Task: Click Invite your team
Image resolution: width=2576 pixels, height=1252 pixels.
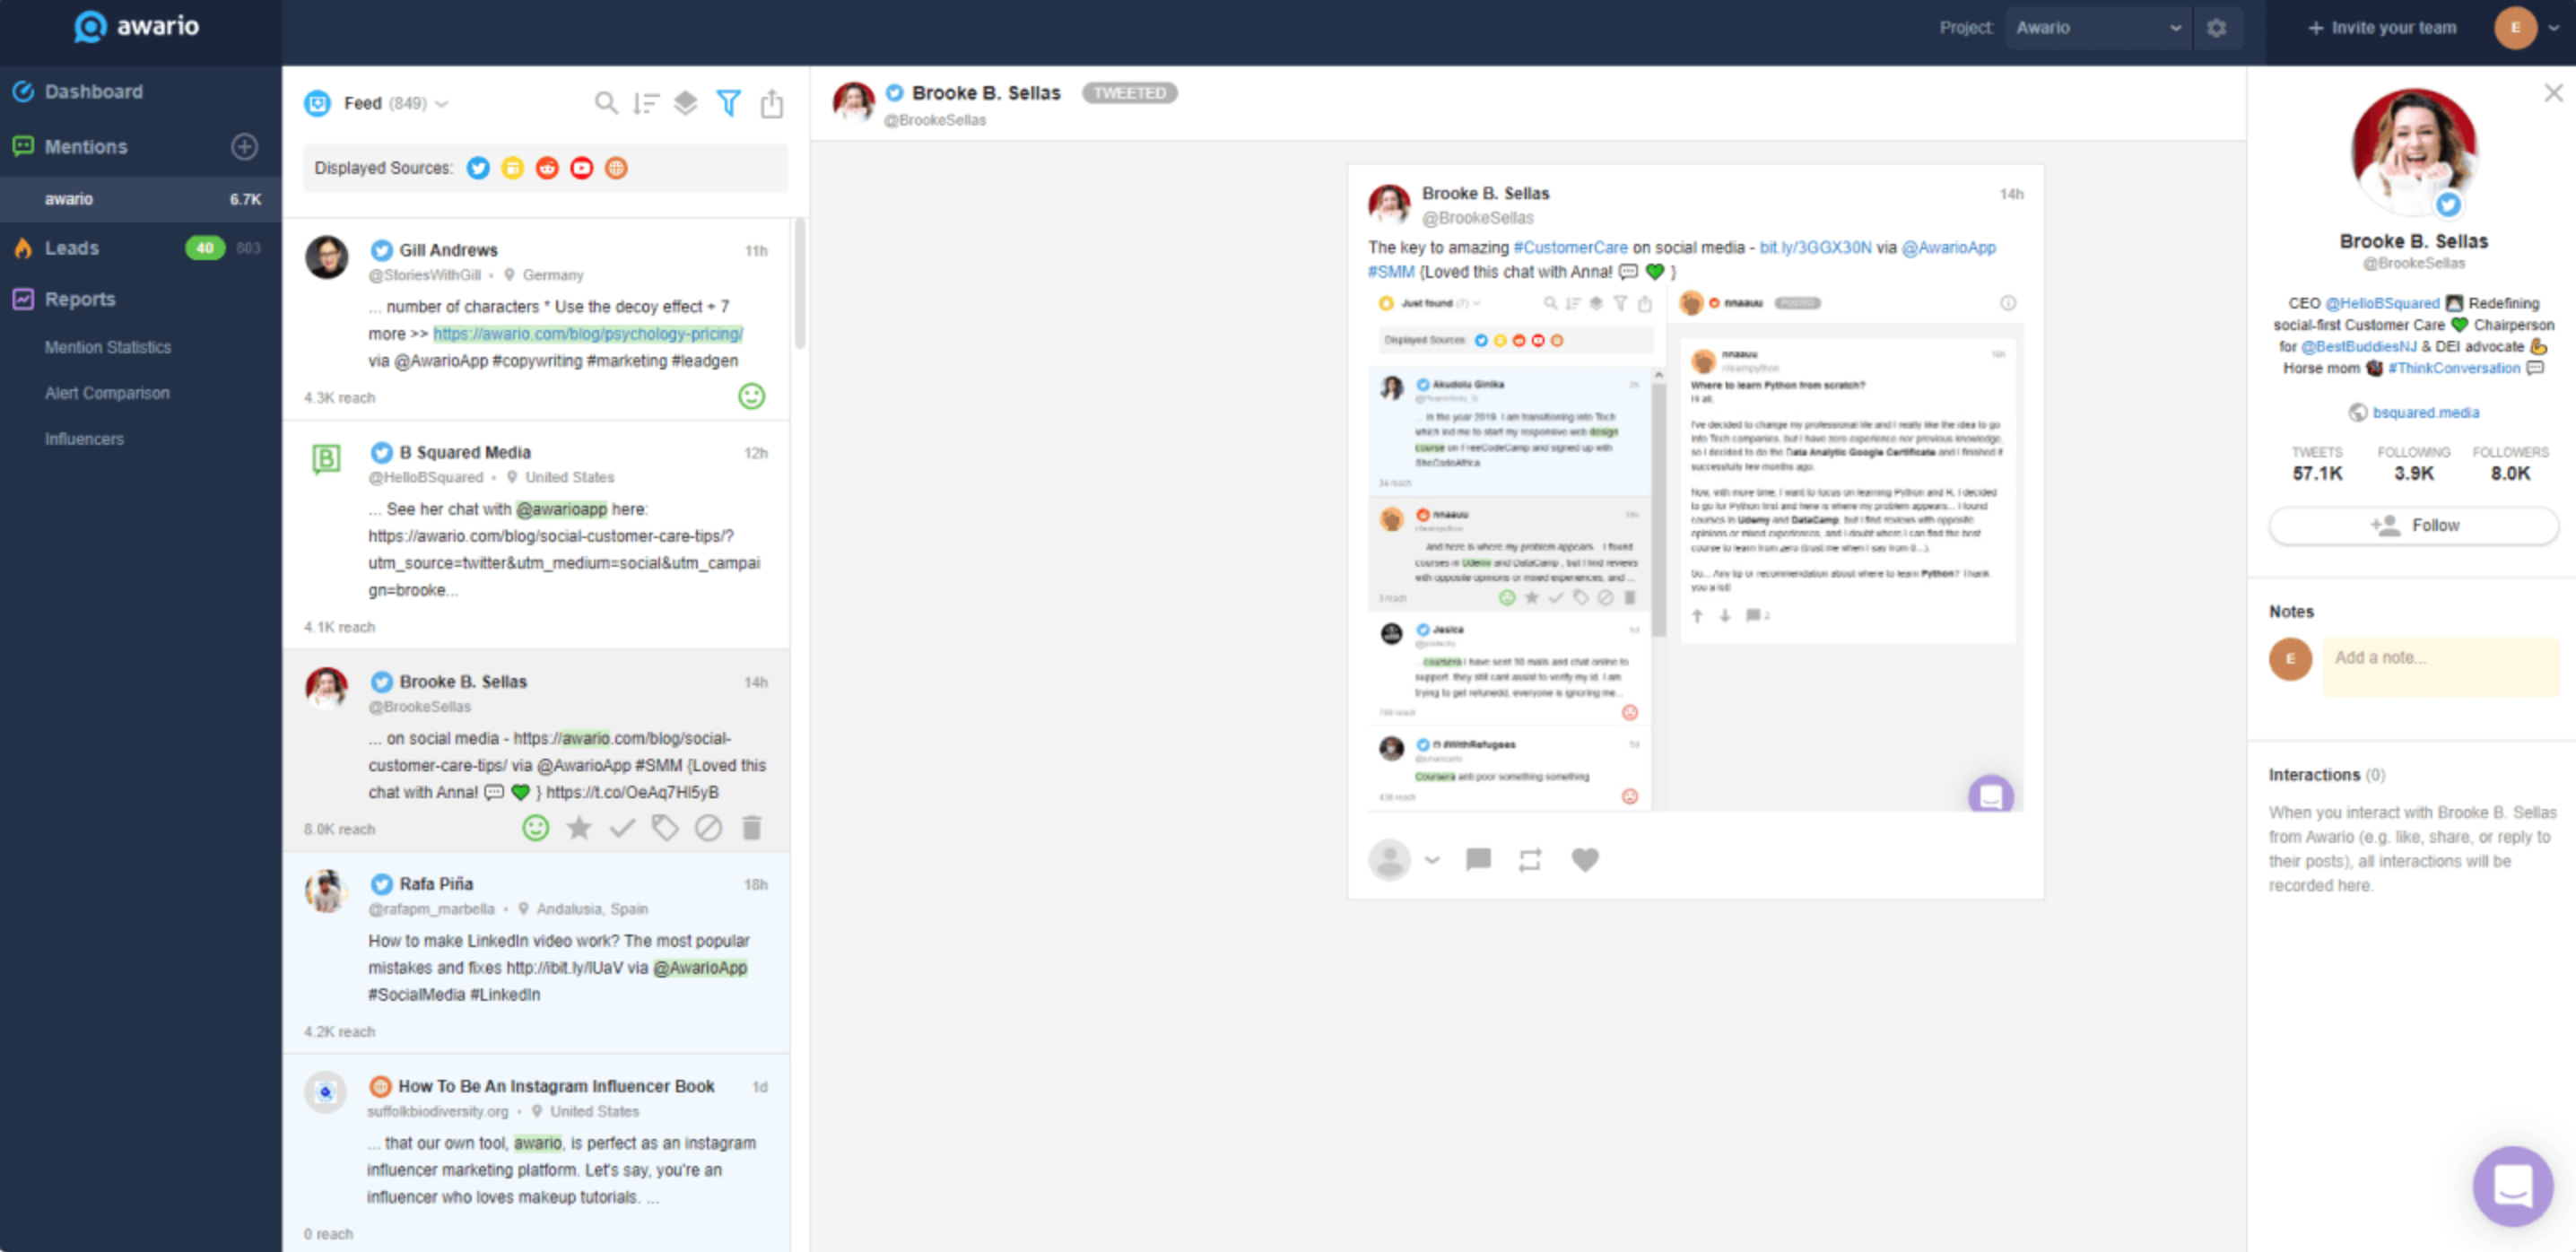Action: [x=2382, y=28]
